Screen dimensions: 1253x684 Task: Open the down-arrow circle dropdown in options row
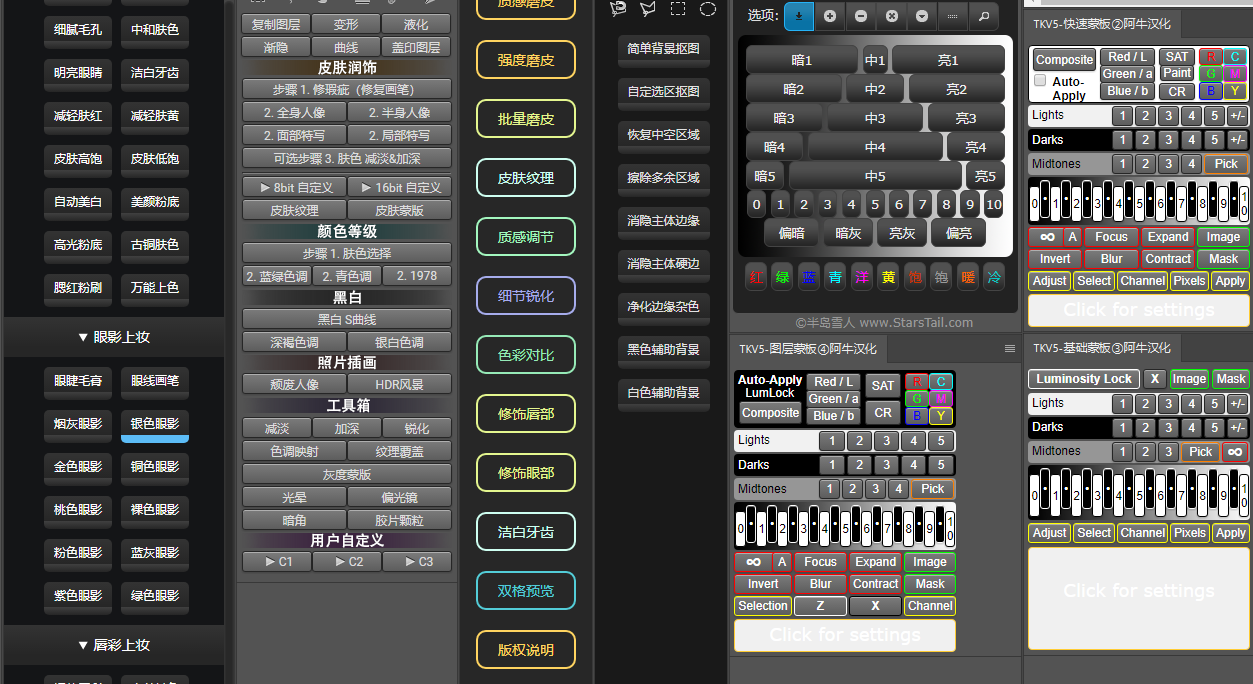pyautogui.click(x=922, y=16)
